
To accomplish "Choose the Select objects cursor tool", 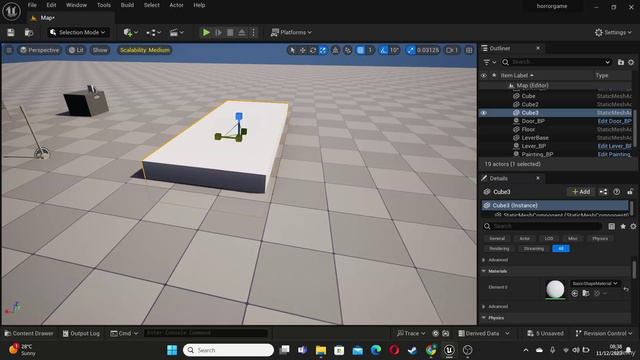I will pos(292,50).
